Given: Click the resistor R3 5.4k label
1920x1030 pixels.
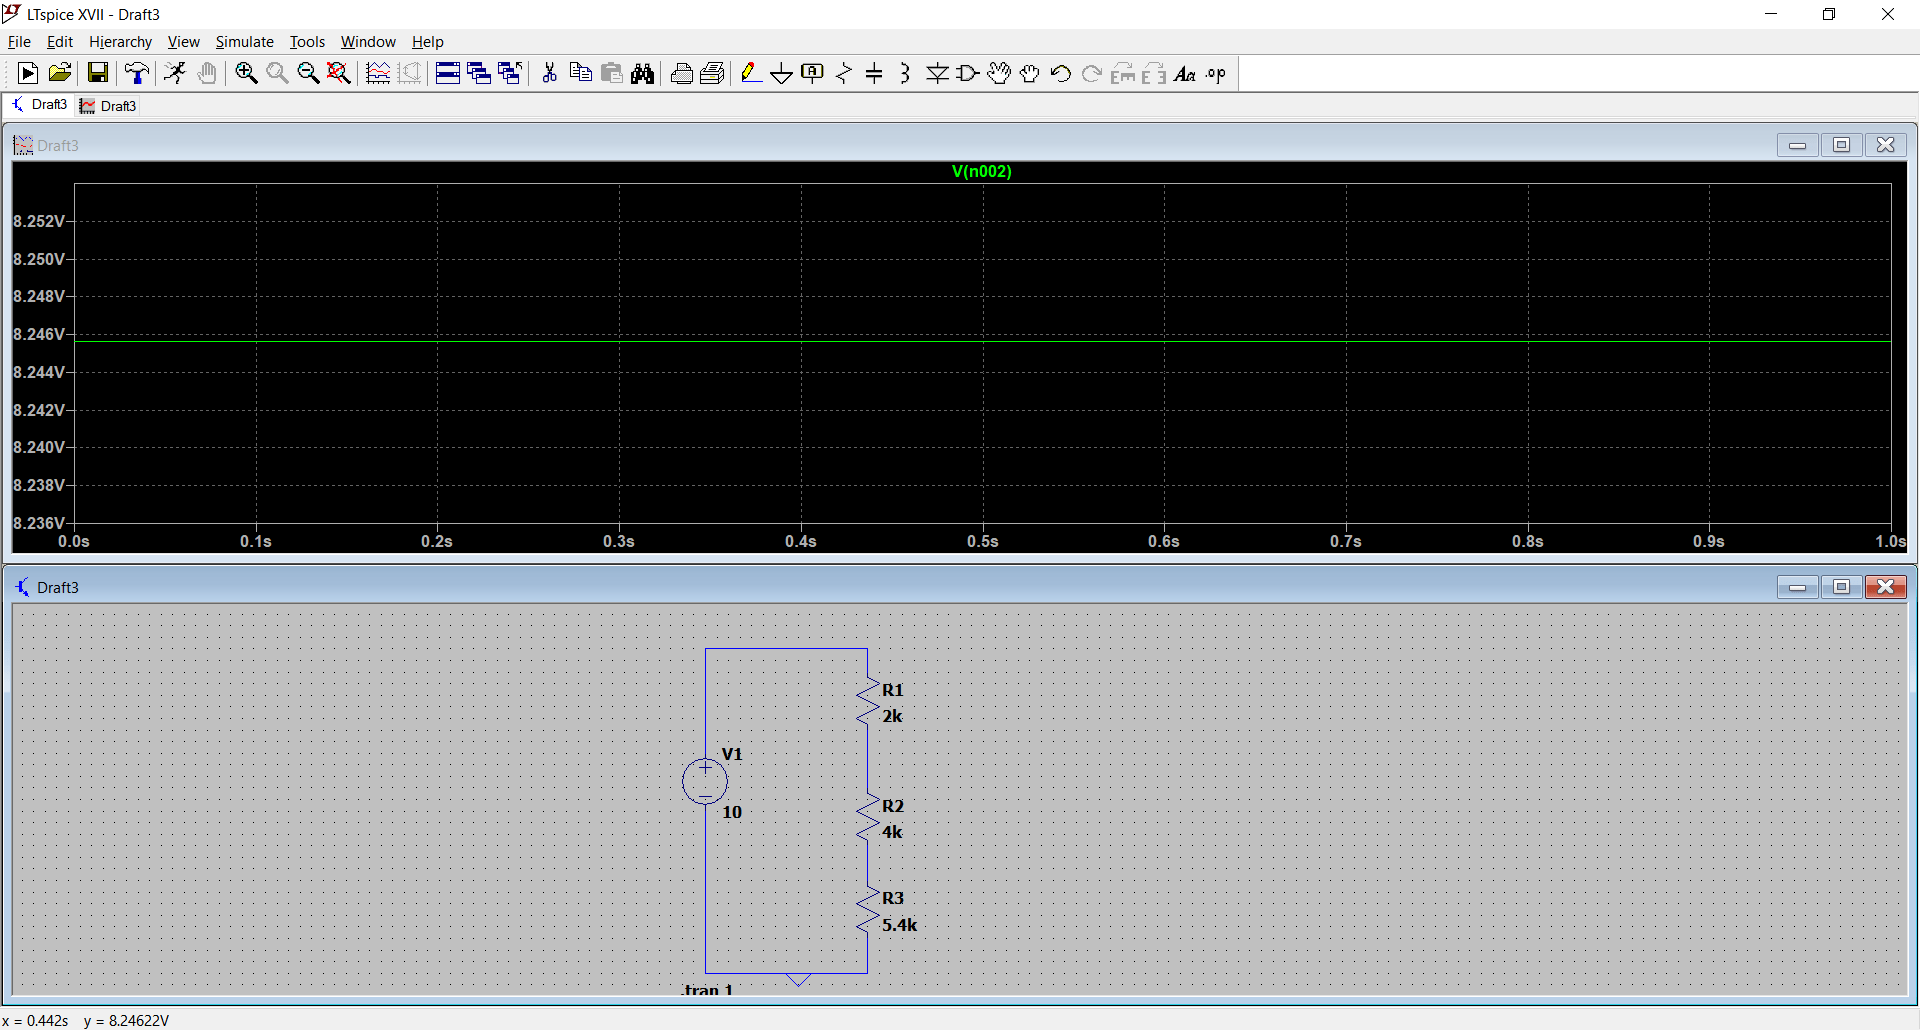Looking at the screenshot, I should tap(899, 924).
